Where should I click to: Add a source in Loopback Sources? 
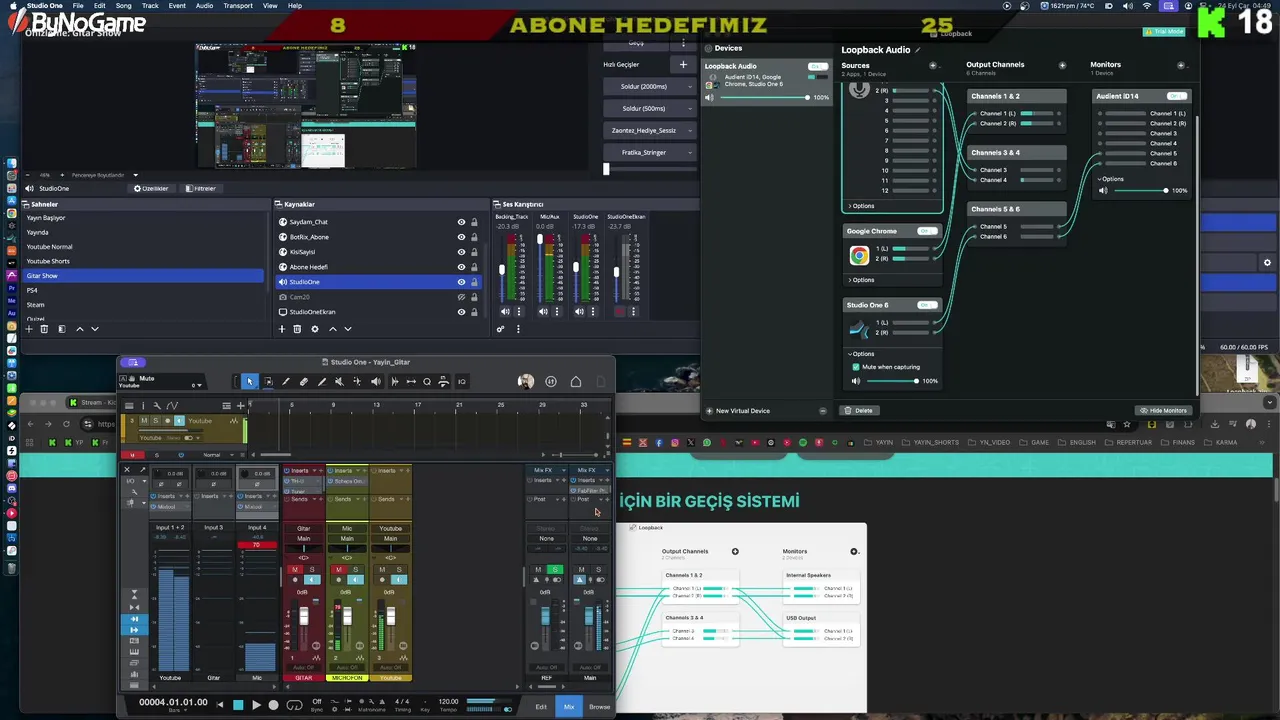(933, 65)
